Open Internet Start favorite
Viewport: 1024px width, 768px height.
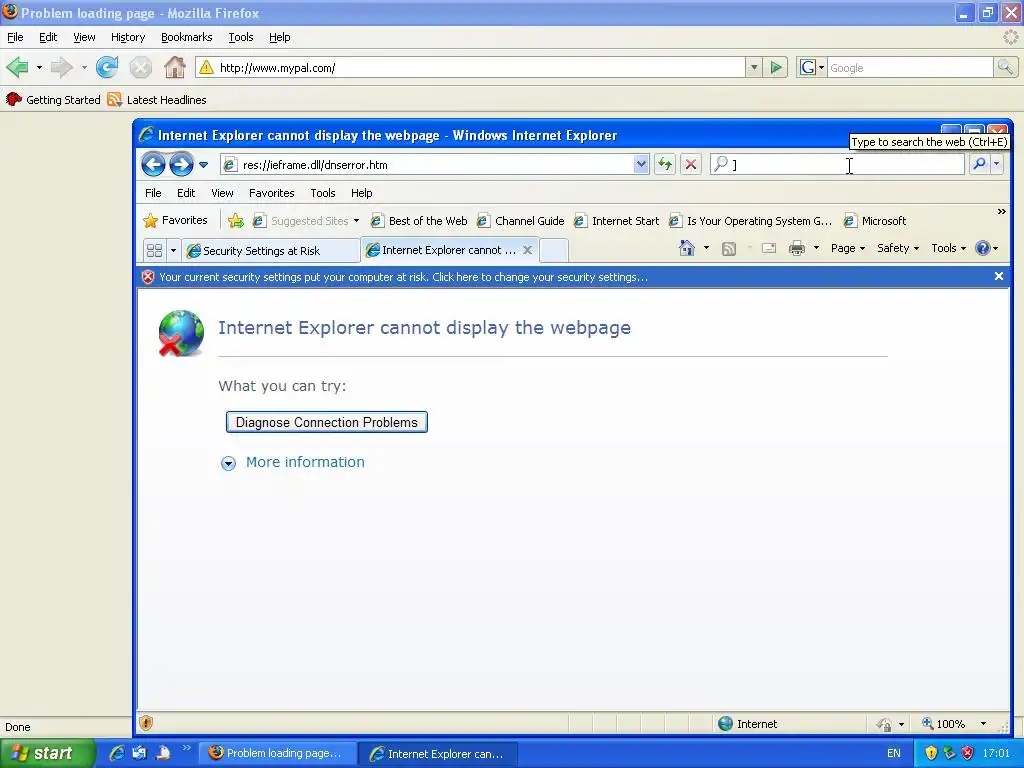coord(616,221)
